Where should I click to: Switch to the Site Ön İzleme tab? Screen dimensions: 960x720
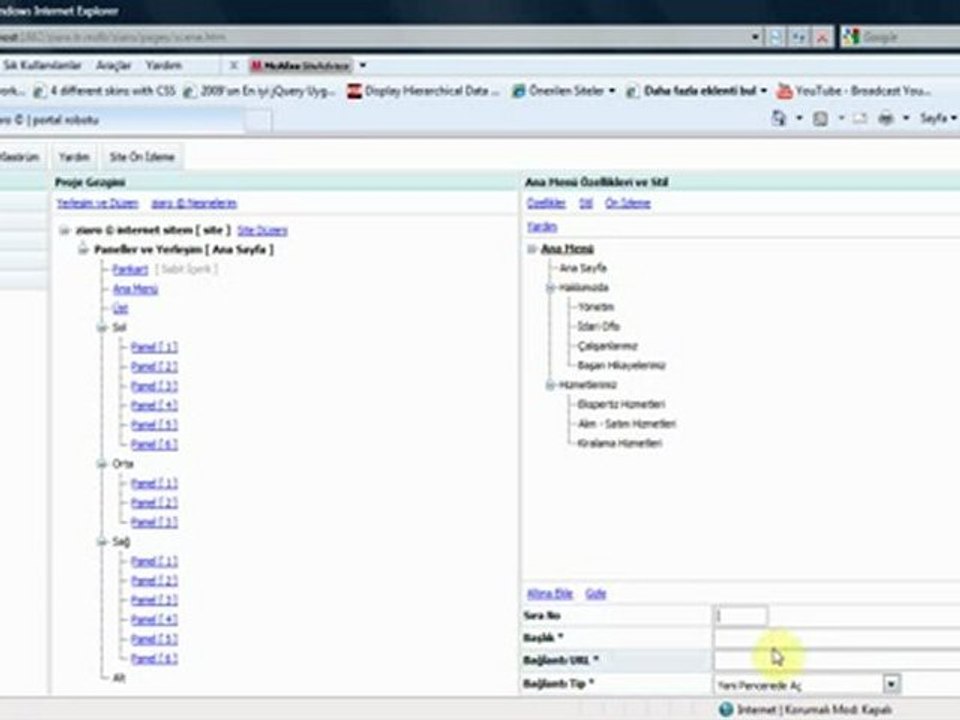[x=142, y=157]
